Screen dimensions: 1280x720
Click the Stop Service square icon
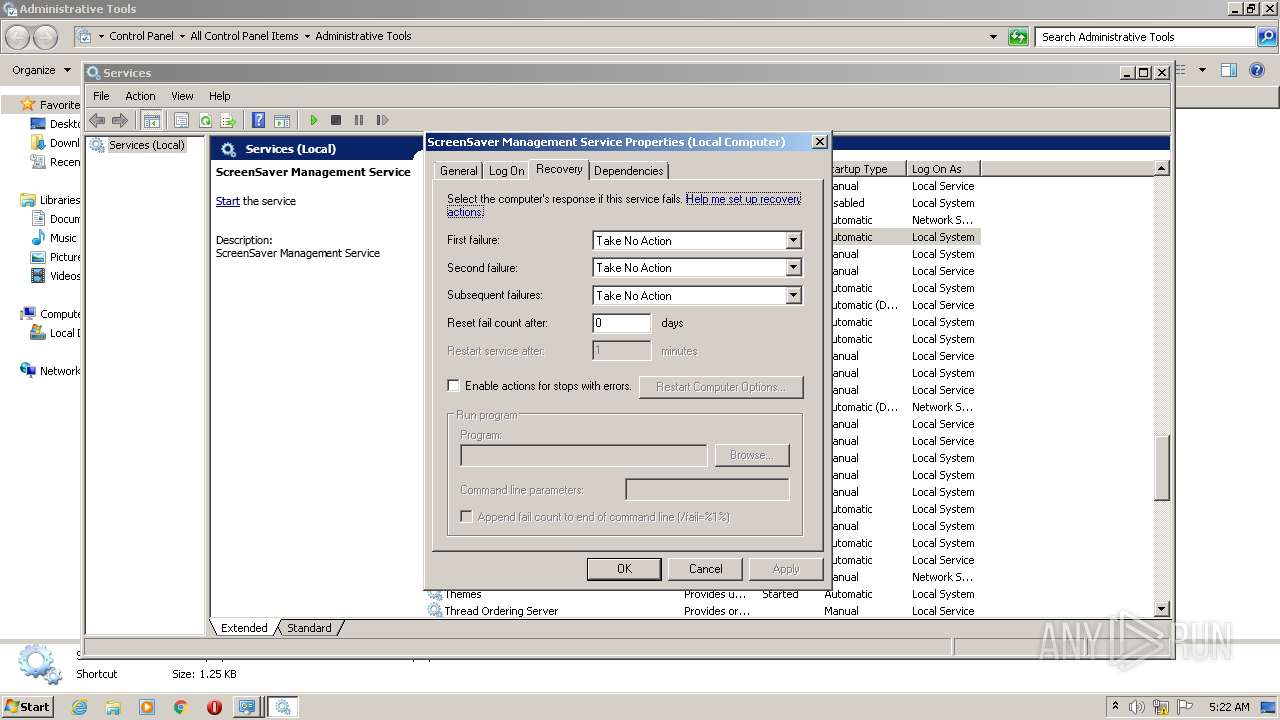(x=336, y=120)
